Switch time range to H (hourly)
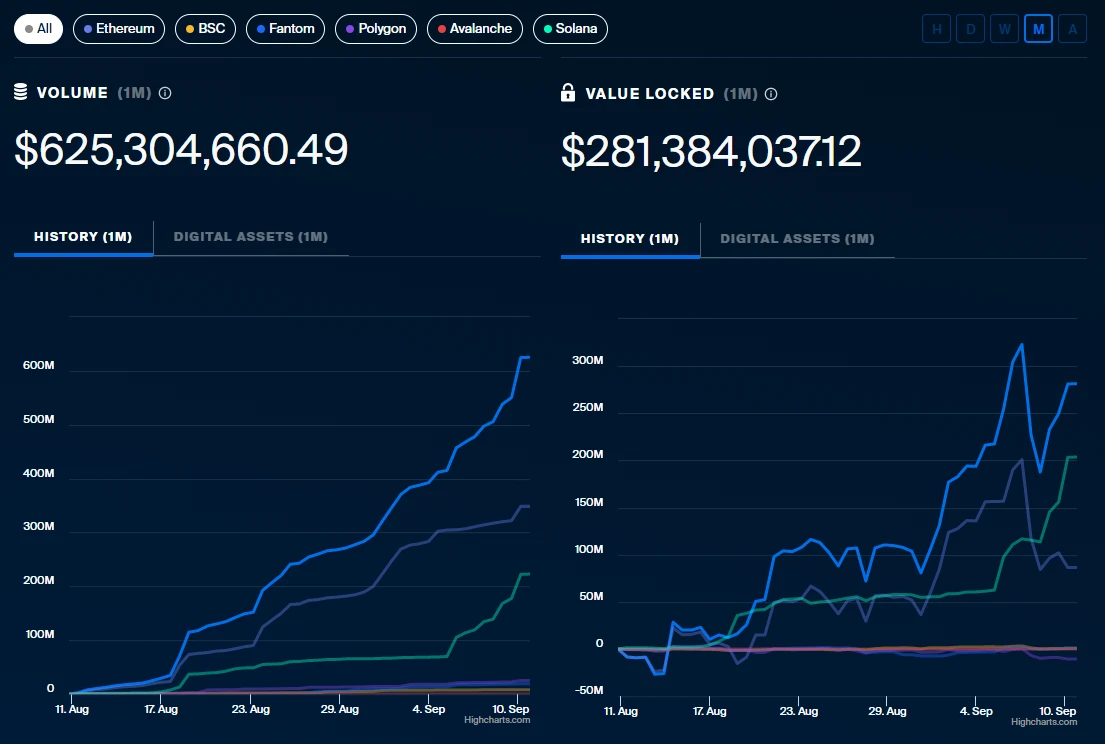The image size is (1105, 744). point(937,29)
